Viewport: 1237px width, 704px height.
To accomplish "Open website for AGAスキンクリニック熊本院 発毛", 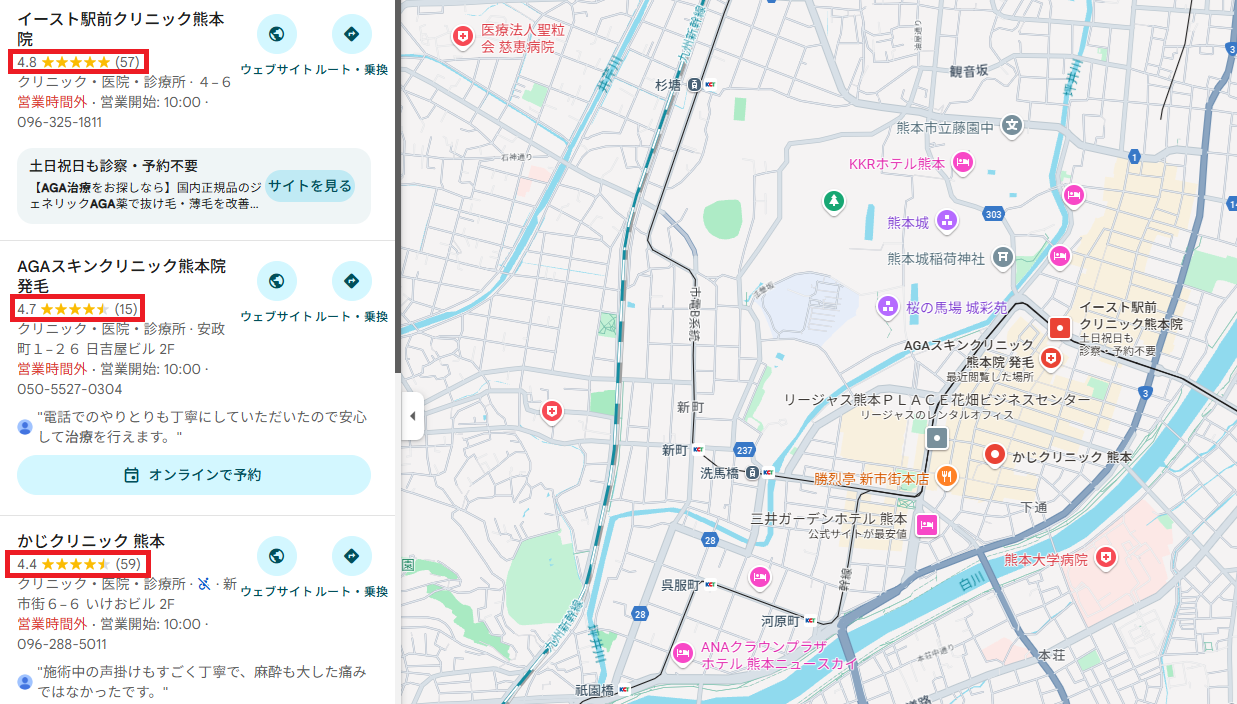I will 277,282.
